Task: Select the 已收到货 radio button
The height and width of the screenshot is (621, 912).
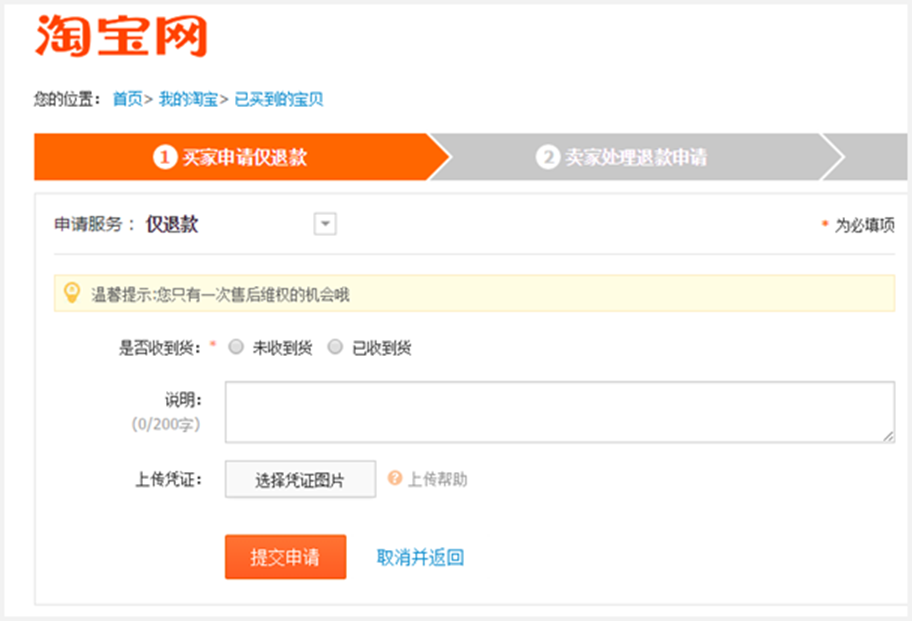Action: point(335,347)
